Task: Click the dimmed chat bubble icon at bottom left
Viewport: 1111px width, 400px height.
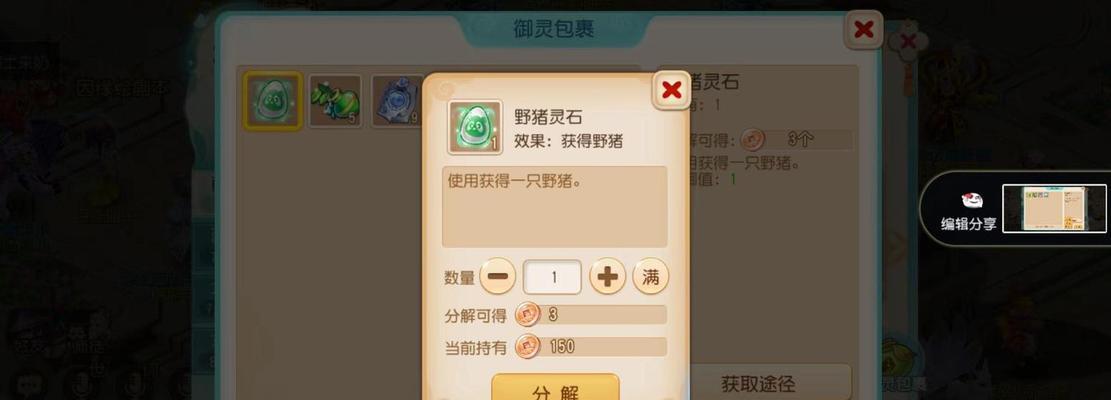Action: [30, 385]
